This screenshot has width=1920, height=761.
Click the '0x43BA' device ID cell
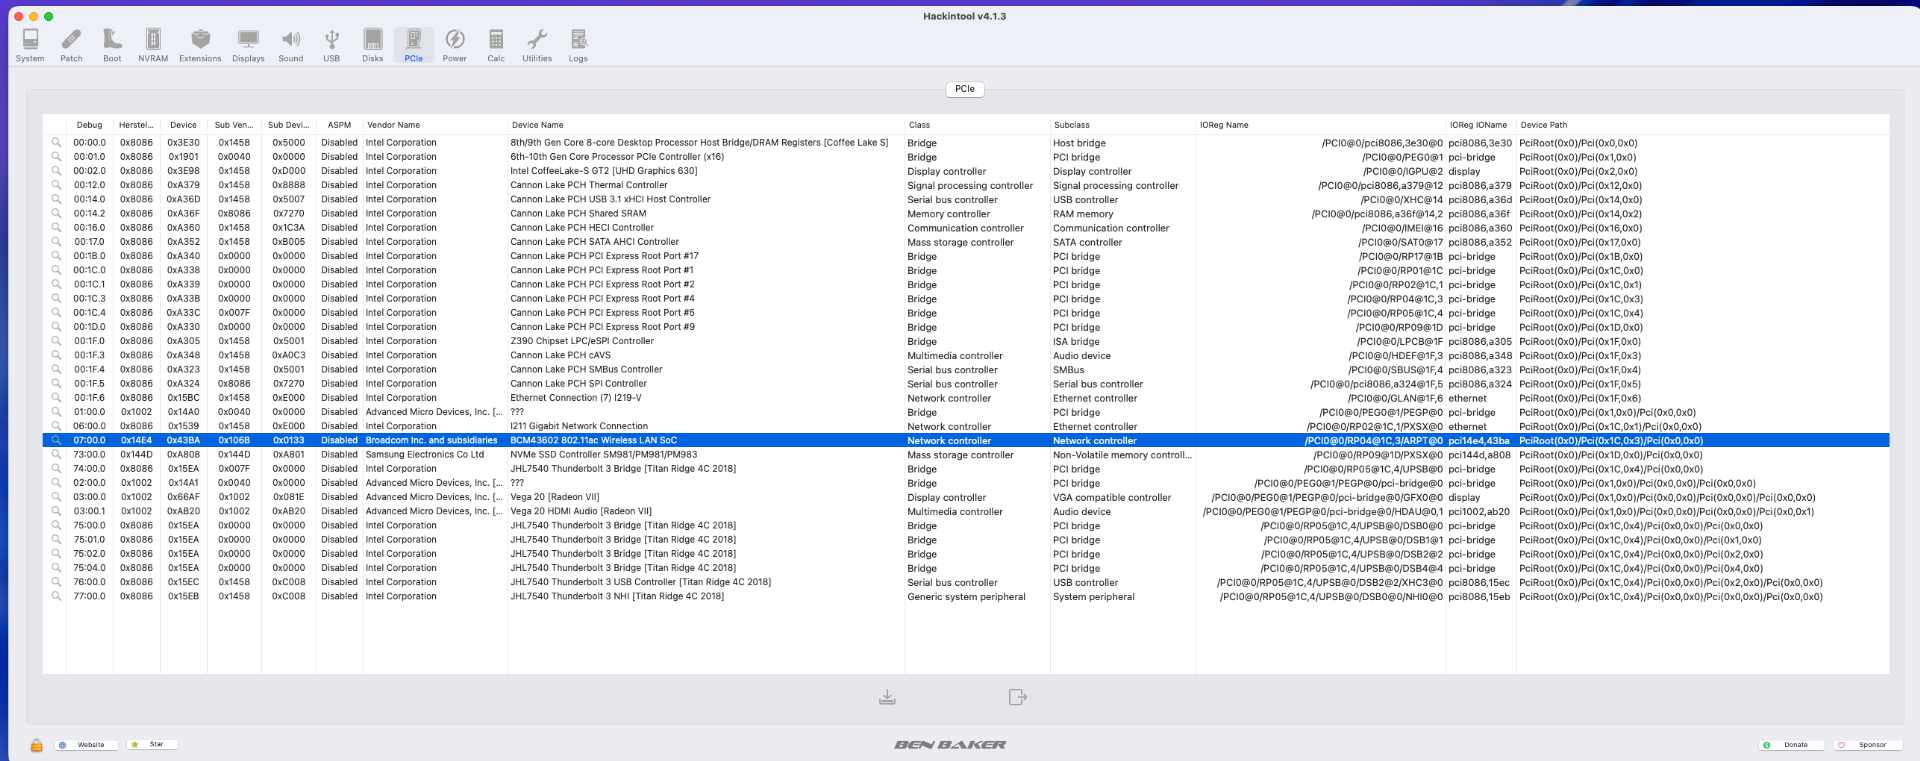(x=183, y=440)
